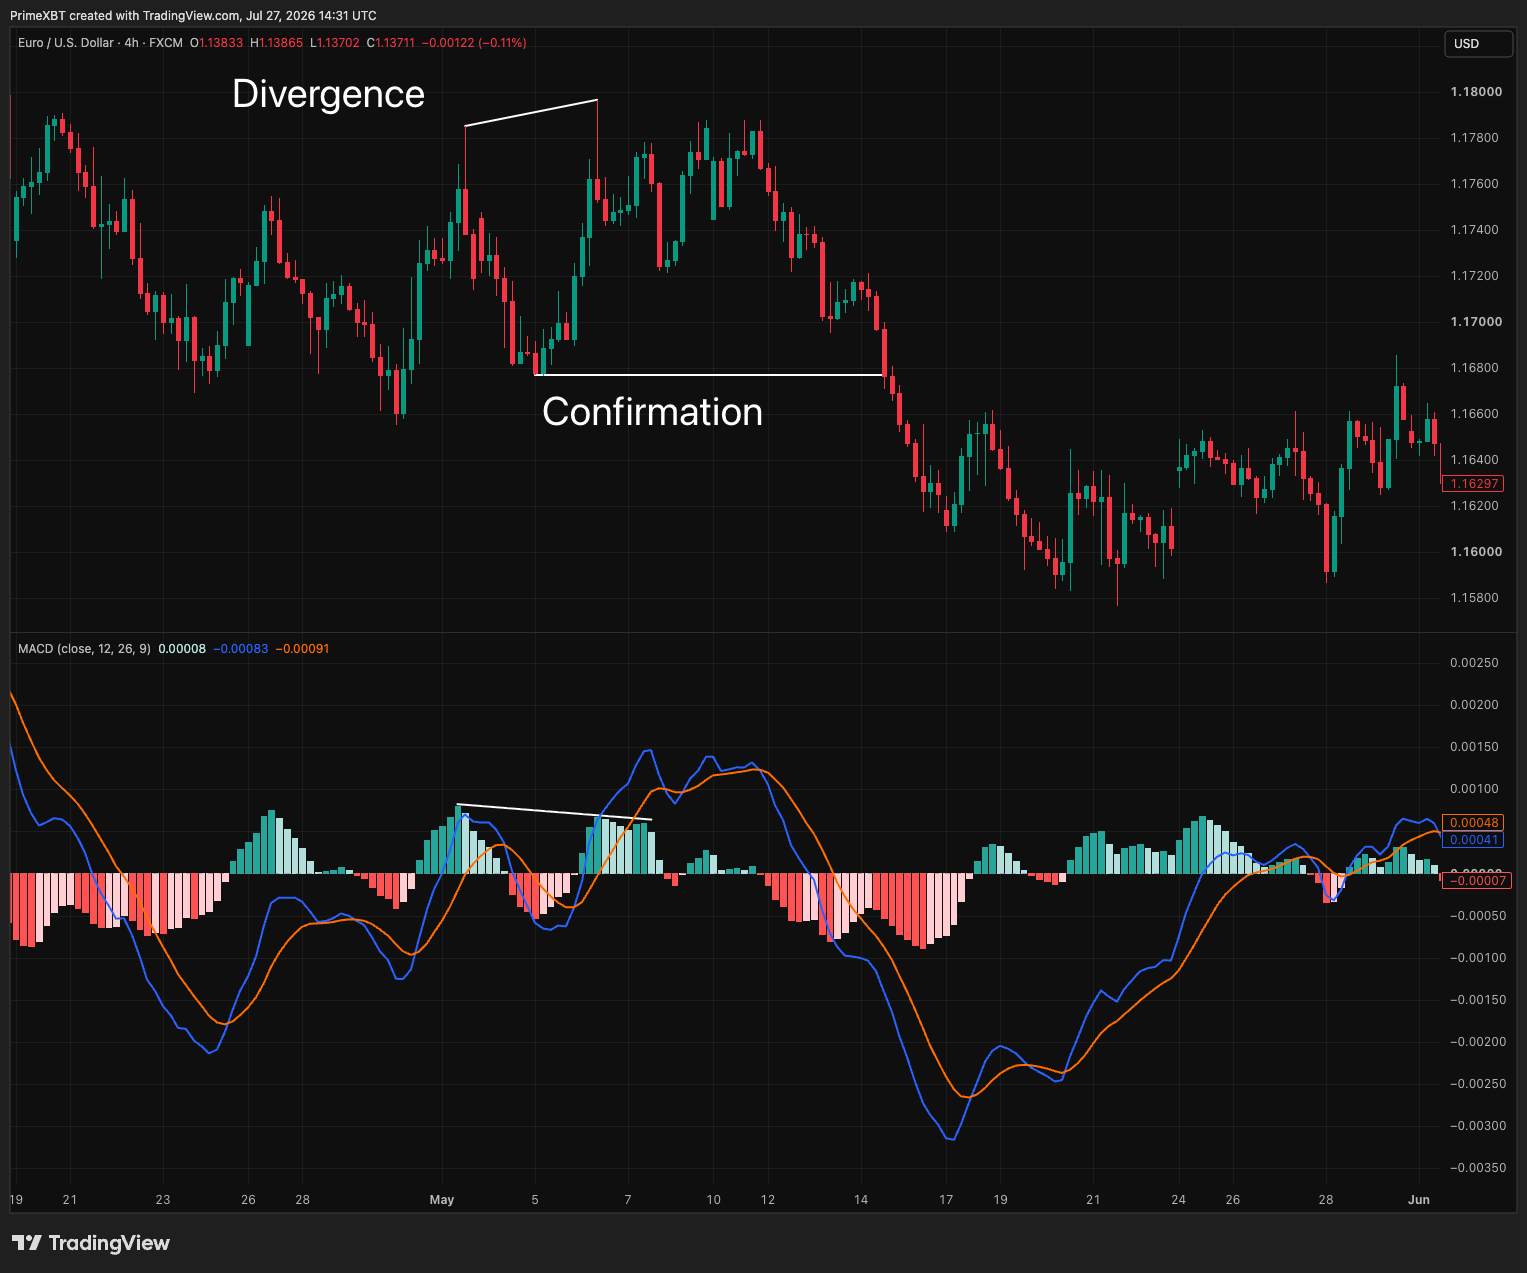Image resolution: width=1527 pixels, height=1273 pixels.
Task: Click the 1.16600 price axis label
Action: 1476,414
